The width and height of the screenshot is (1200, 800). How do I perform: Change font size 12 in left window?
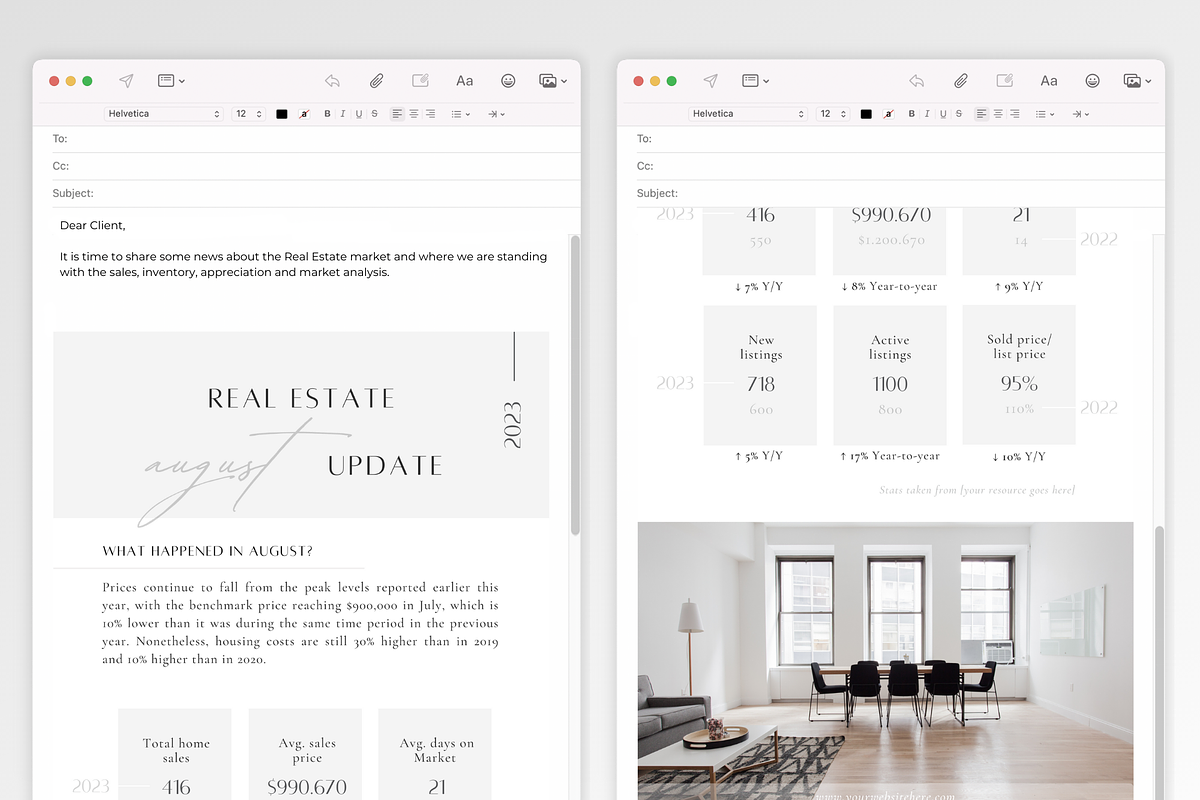click(249, 114)
